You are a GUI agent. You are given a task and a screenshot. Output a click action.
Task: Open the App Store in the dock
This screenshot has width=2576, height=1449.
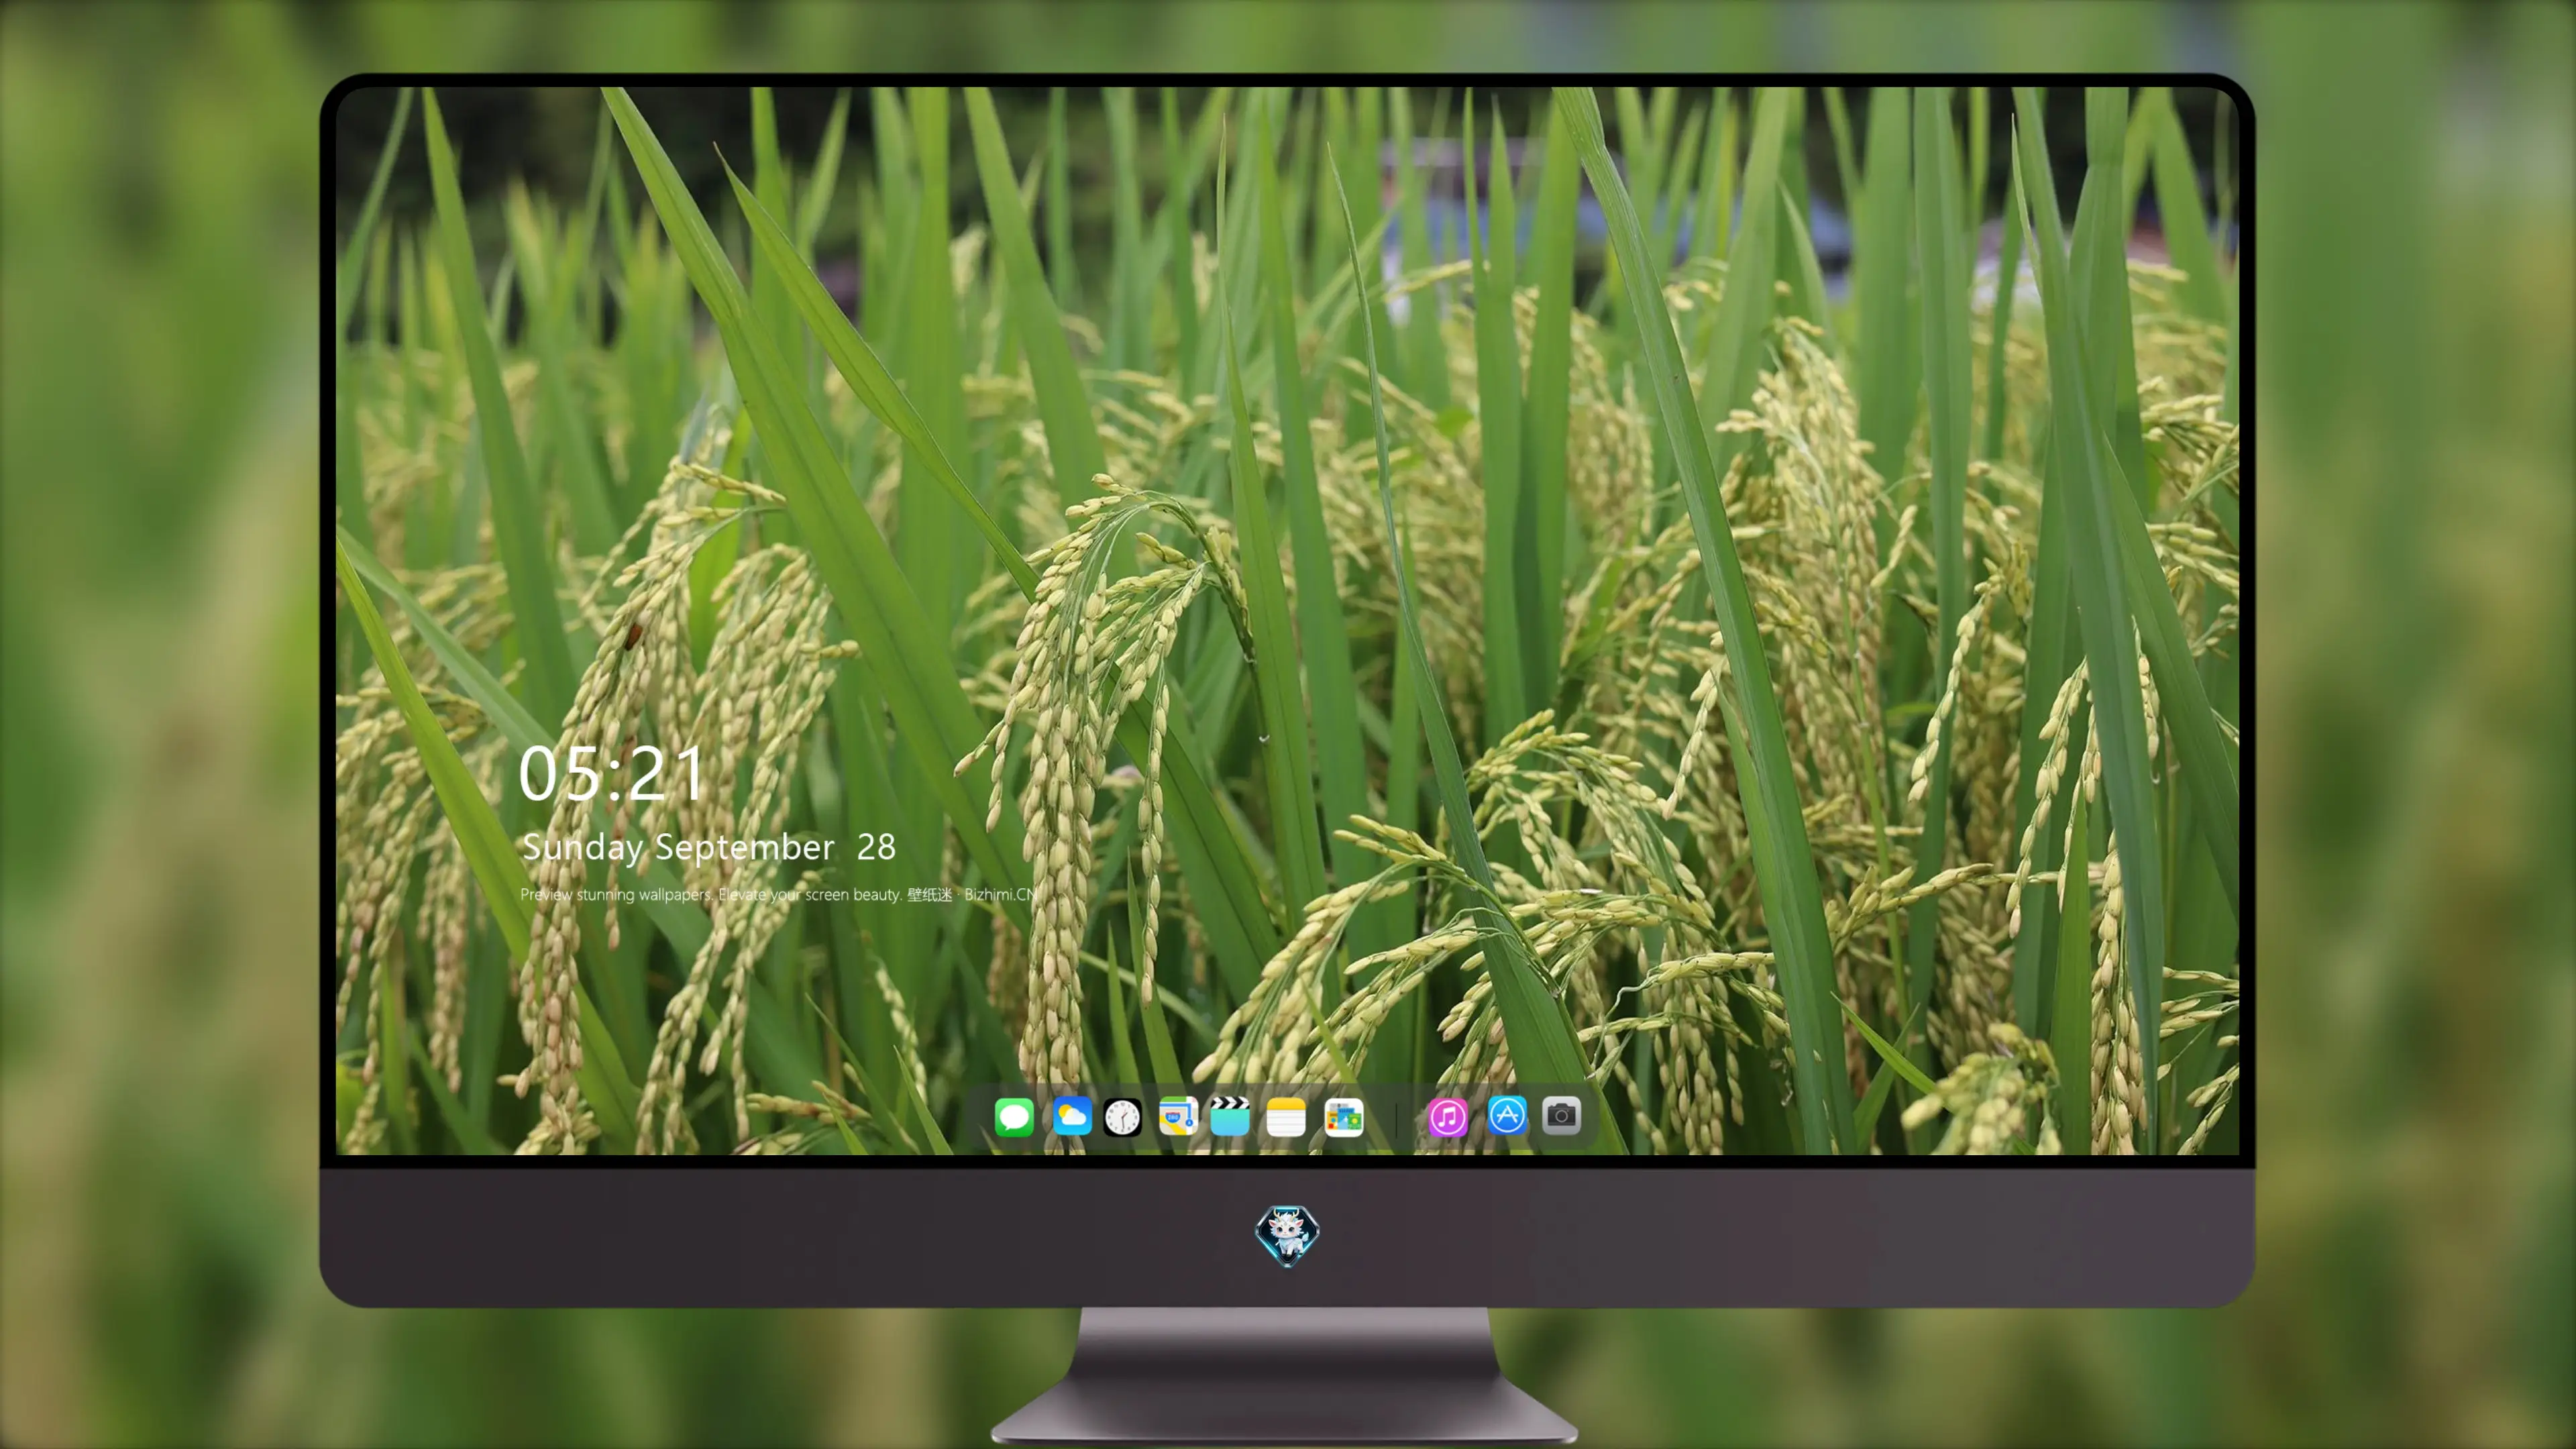tap(1507, 1115)
